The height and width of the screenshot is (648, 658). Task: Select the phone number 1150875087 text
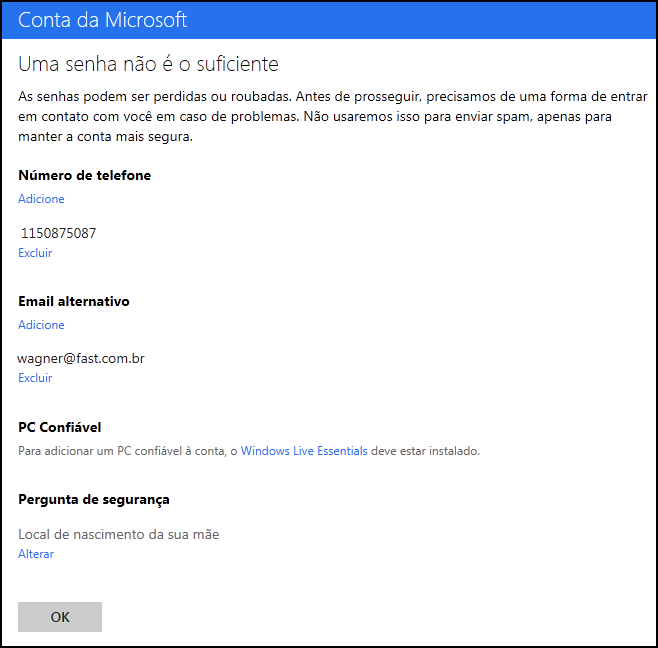pyautogui.click(x=59, y=233)
